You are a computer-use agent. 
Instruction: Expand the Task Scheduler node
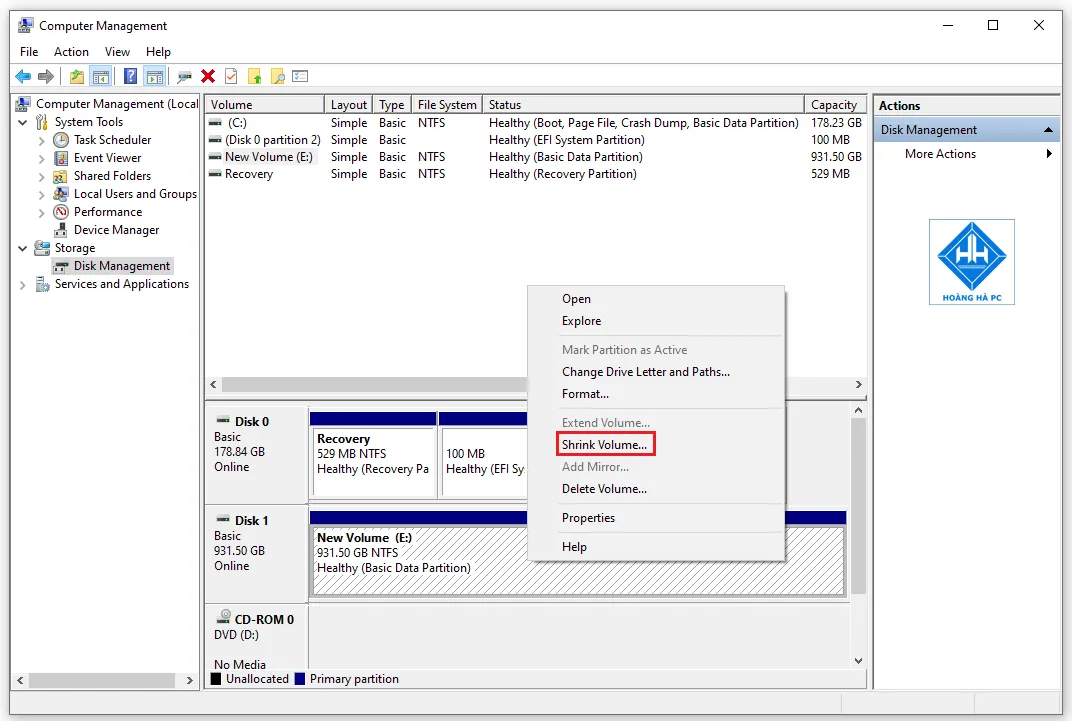coord(42,141)
